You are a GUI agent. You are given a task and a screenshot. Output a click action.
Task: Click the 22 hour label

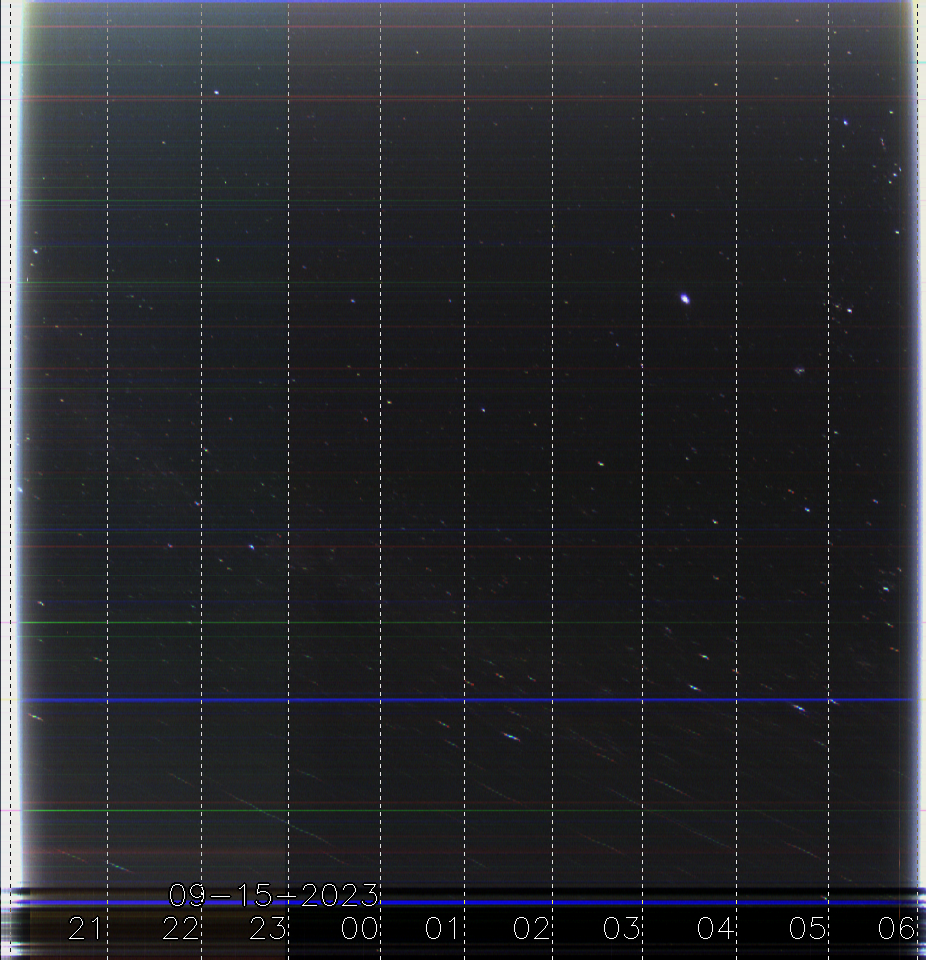[x=181, y=928]
